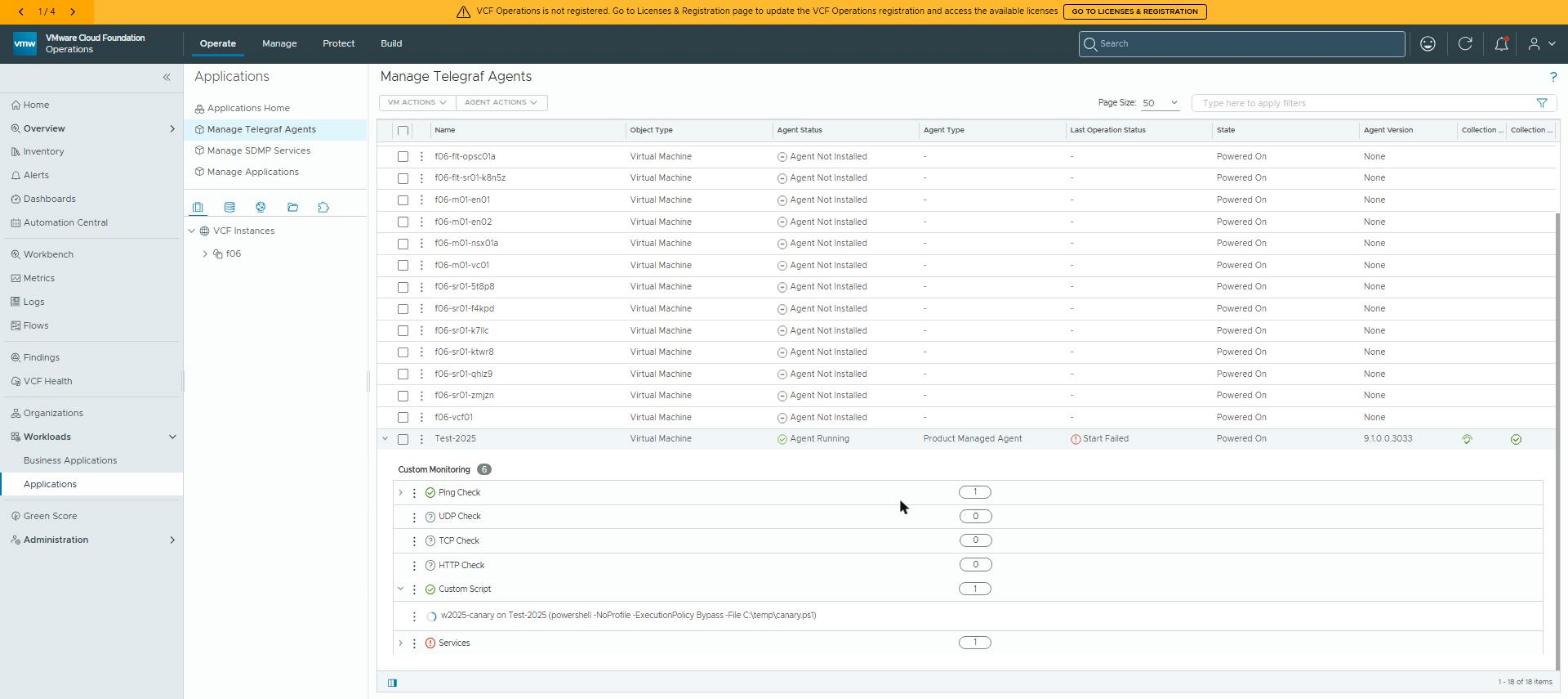Click the refresh icon in header

[x=1465, y=44]
